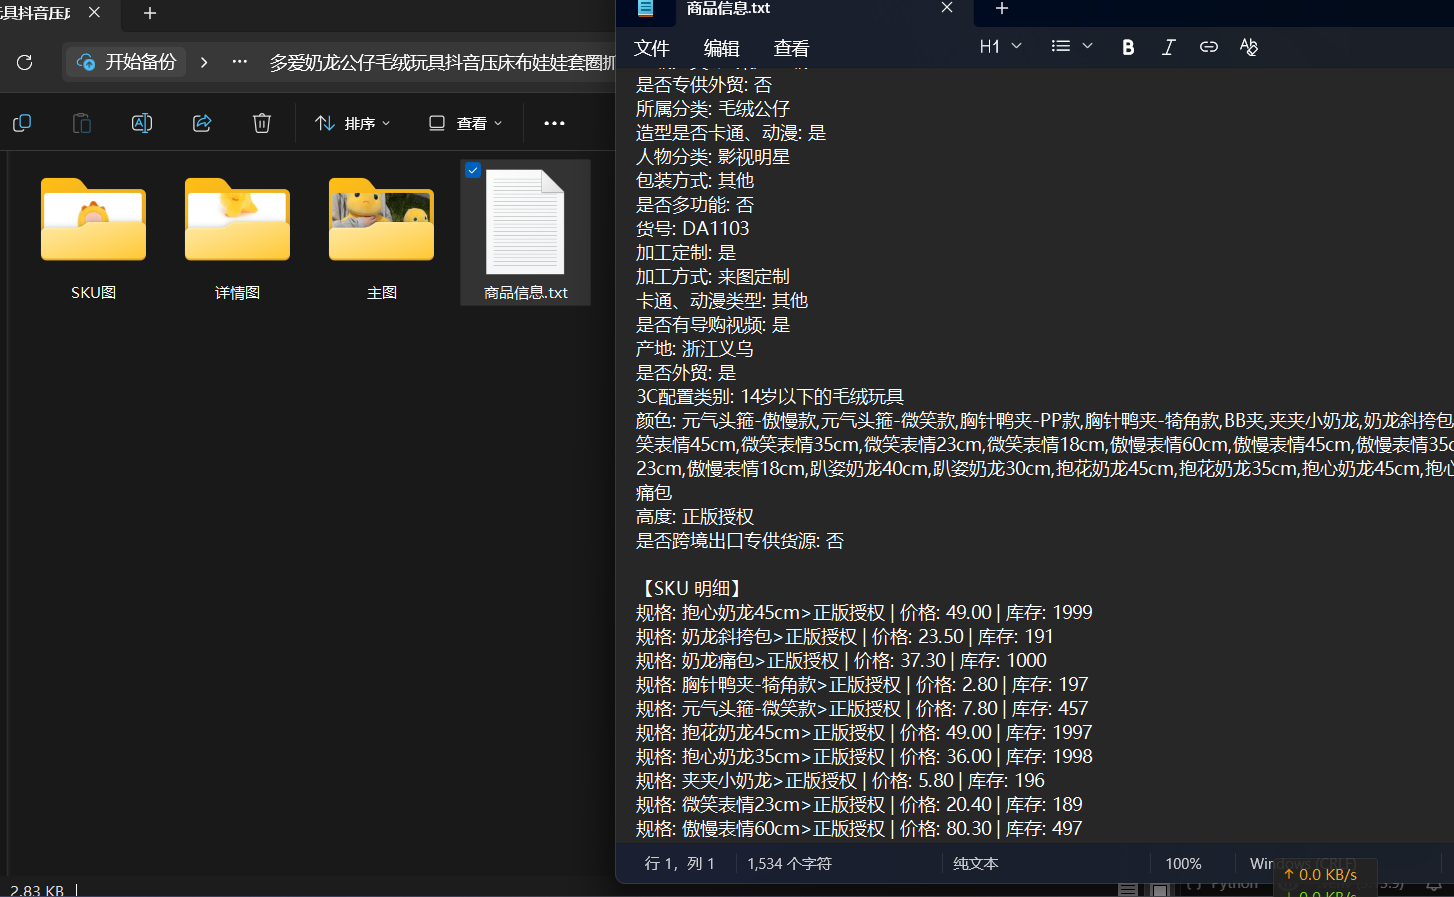Click the Copy icon in Explorer toolbar
This screenshot has height=897, width=1454.
click(x=22, y=122)
